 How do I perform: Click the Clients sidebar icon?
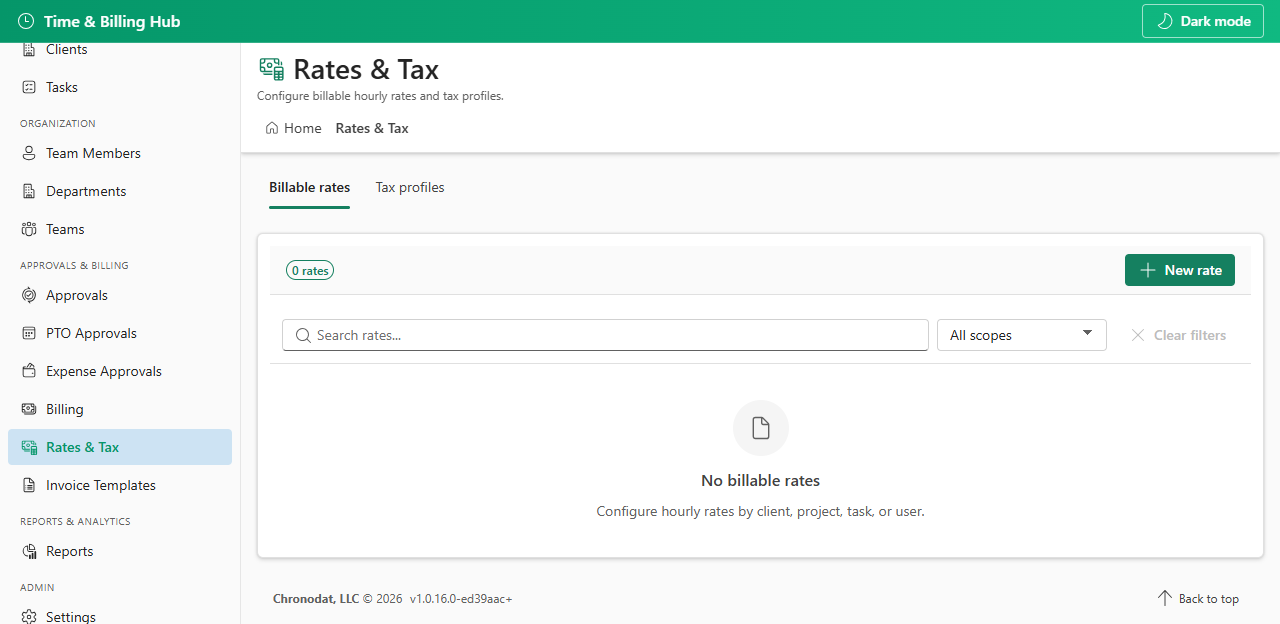tap(29, 49)
